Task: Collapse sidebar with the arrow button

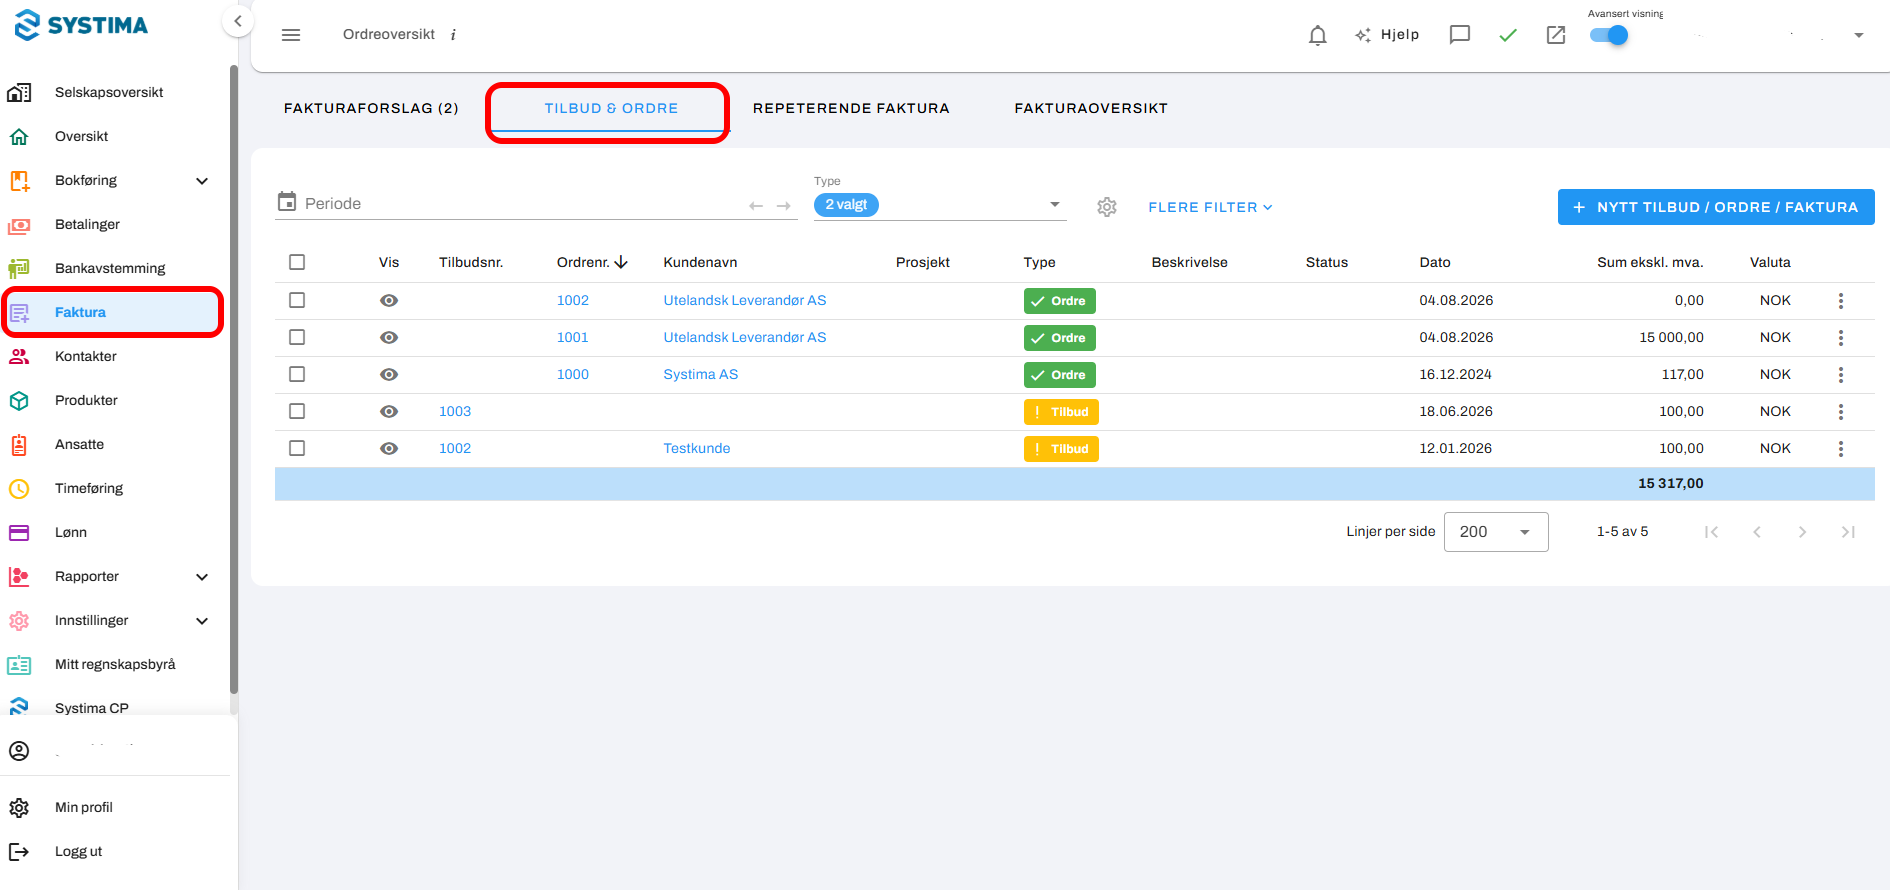Action: coord(238,20)
